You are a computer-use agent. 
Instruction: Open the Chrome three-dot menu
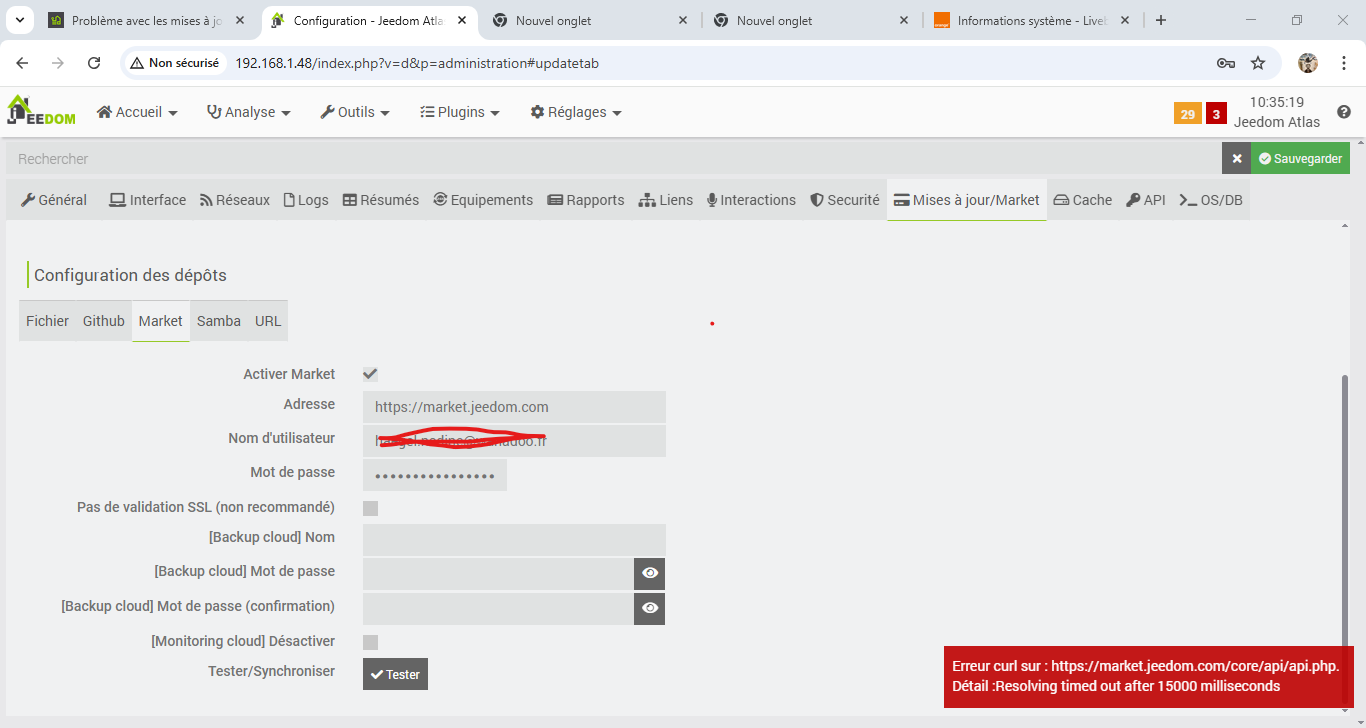tap(1343, 63)
